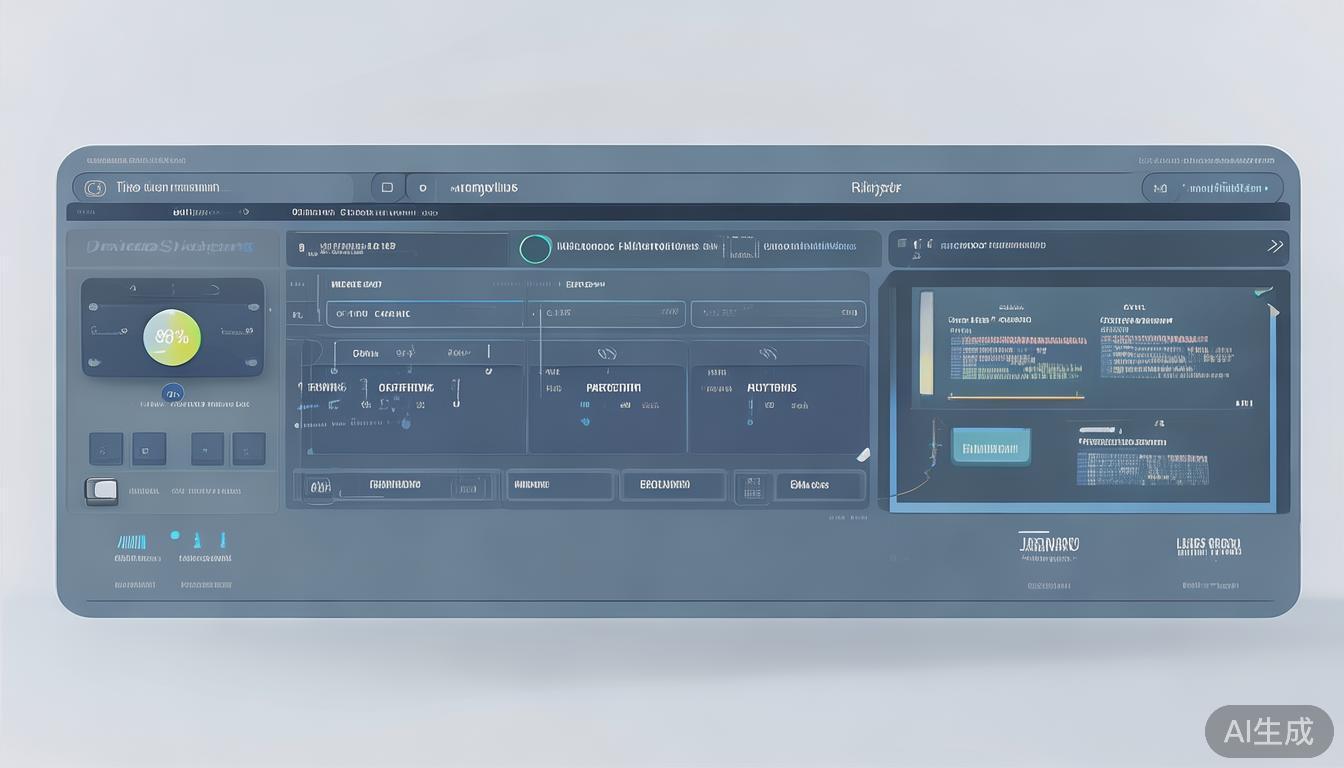Select the 'Rihyotr' item in top bar
The width and height of the screenshot is (1344, 768).
(876, 188)
